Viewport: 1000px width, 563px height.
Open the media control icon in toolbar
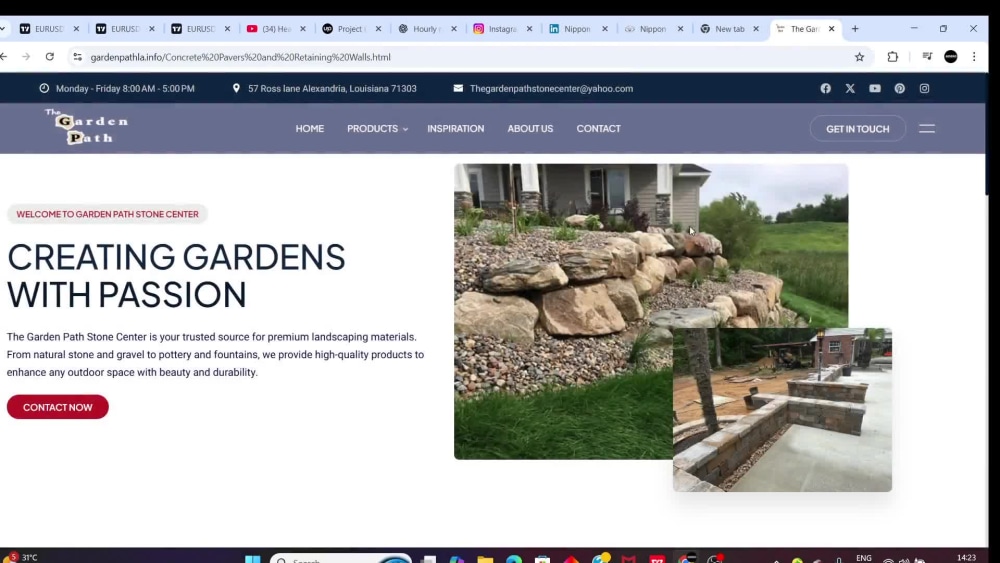(x=927, y=57)
